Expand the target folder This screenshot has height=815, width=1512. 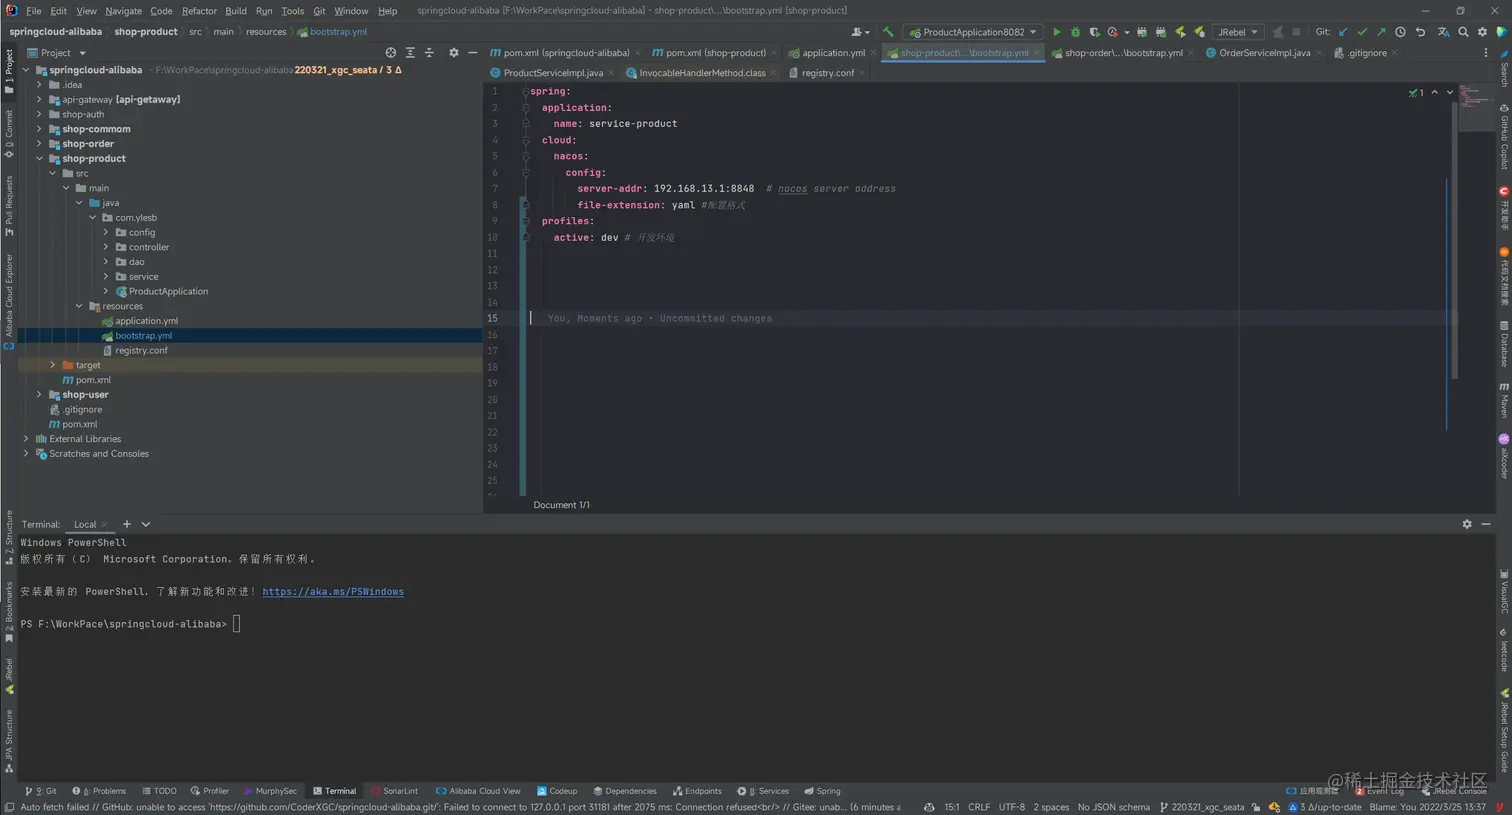(x=53, y=365)
